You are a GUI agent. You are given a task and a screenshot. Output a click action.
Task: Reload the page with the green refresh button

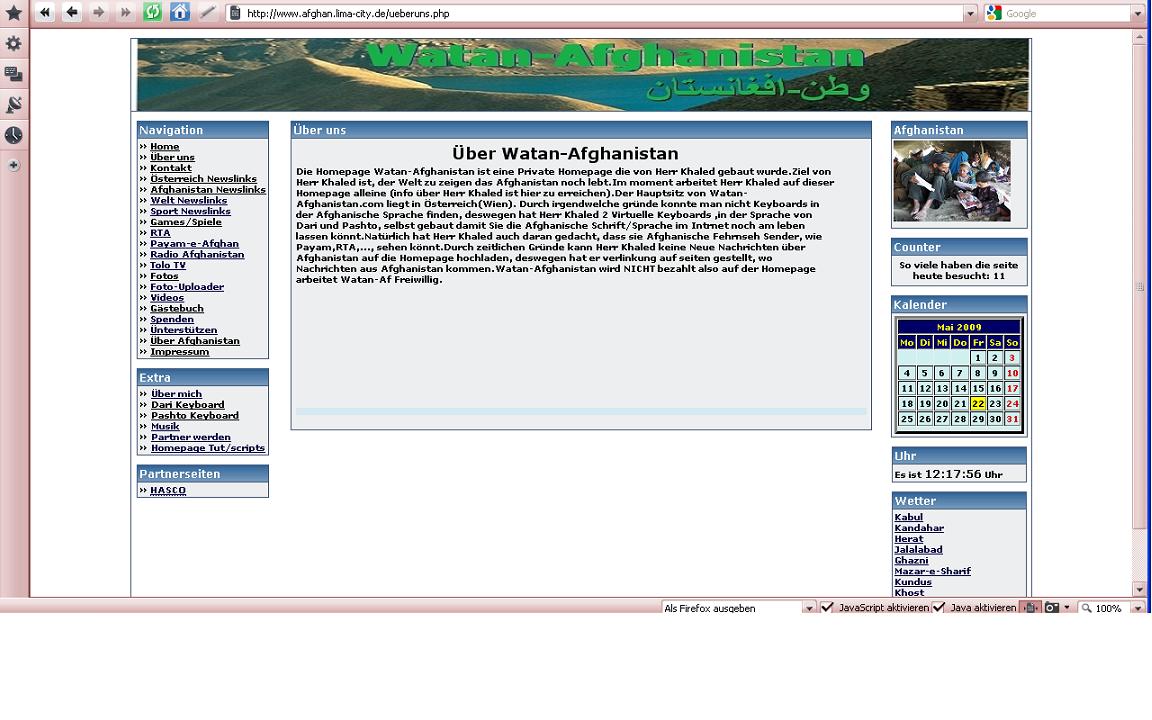tap(153, 12)
